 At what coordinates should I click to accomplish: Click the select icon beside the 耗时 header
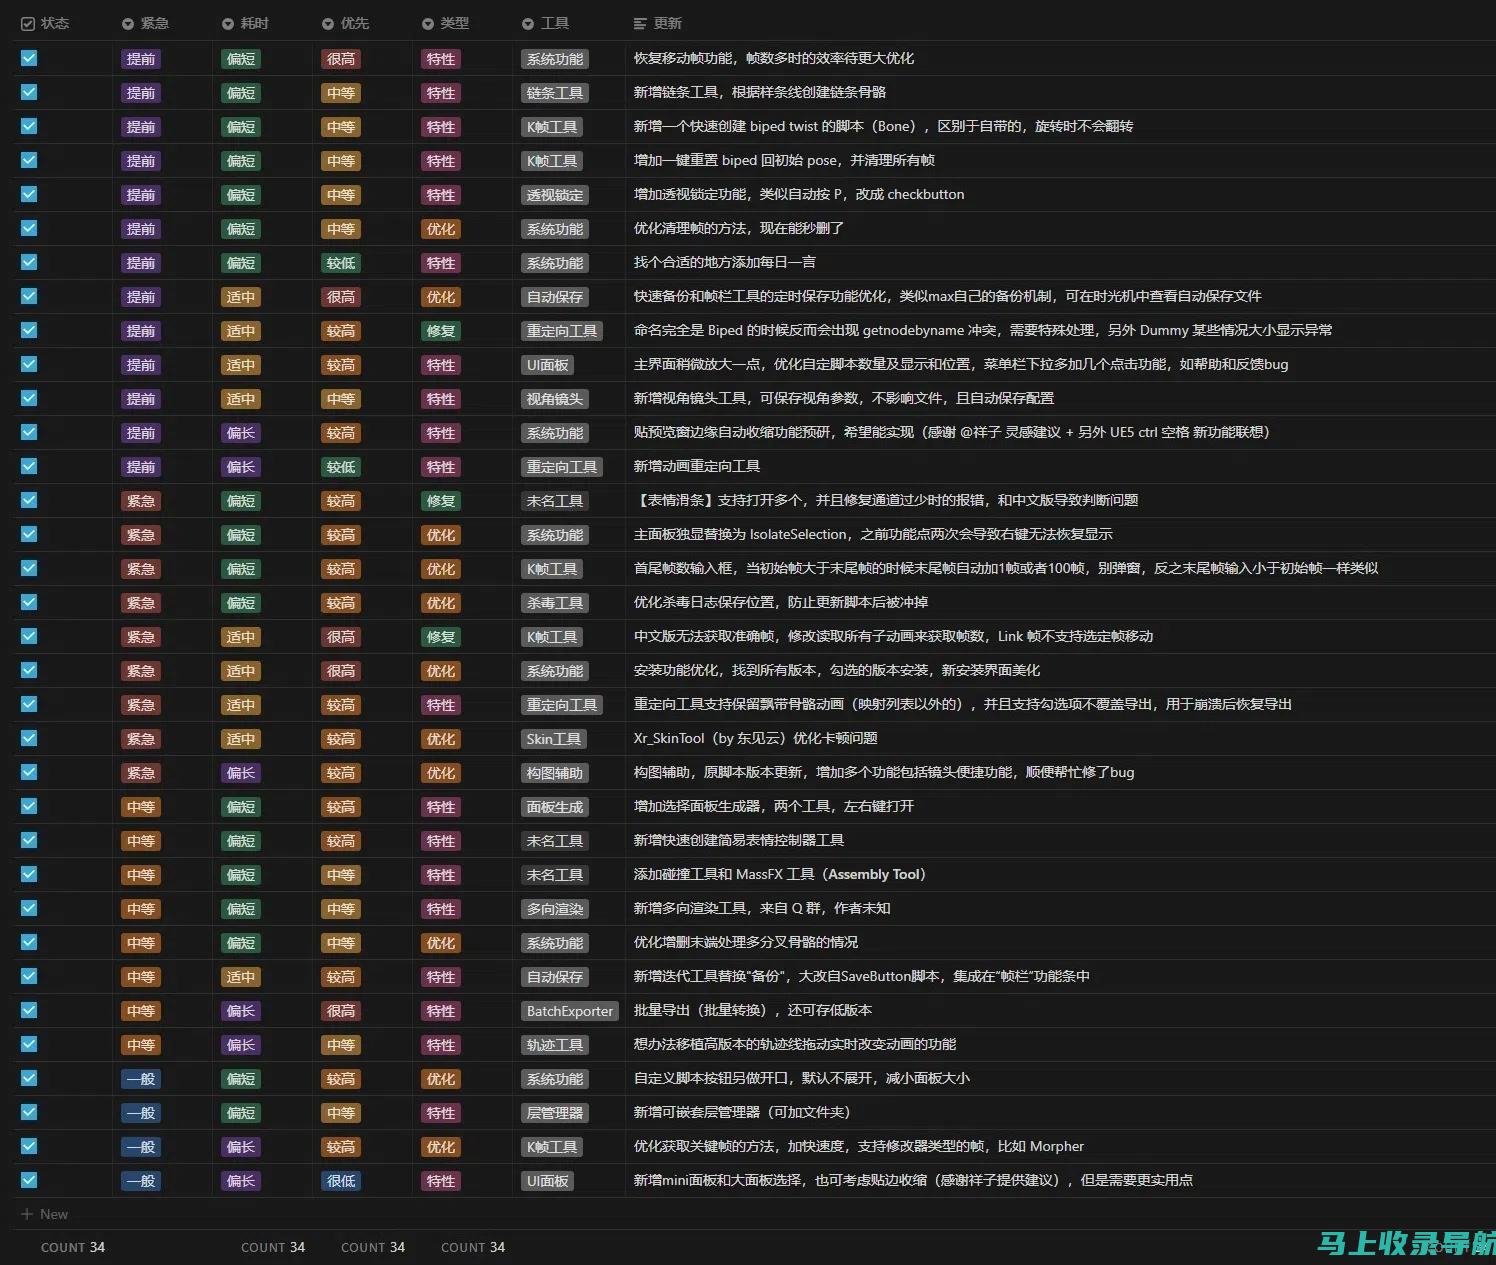[228, 24]
